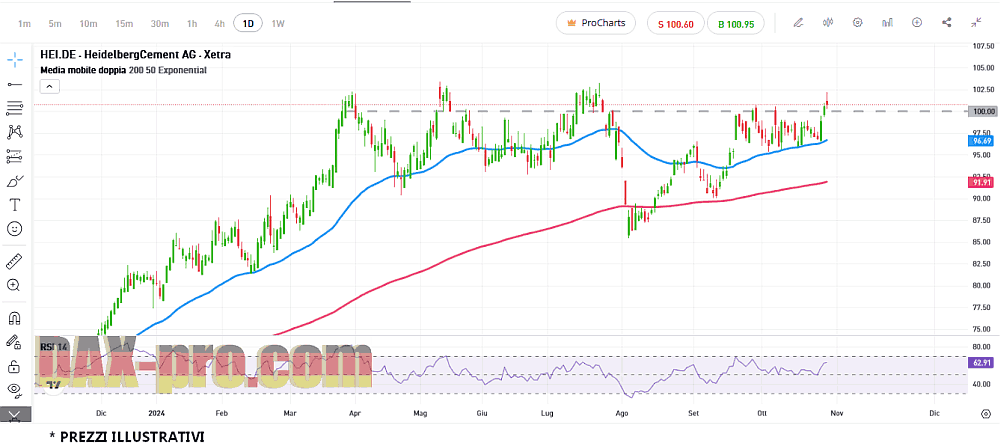Exit fullscreen with the collapse arrows
Viewport: 1000px width, 446px height.
point(976,23)
